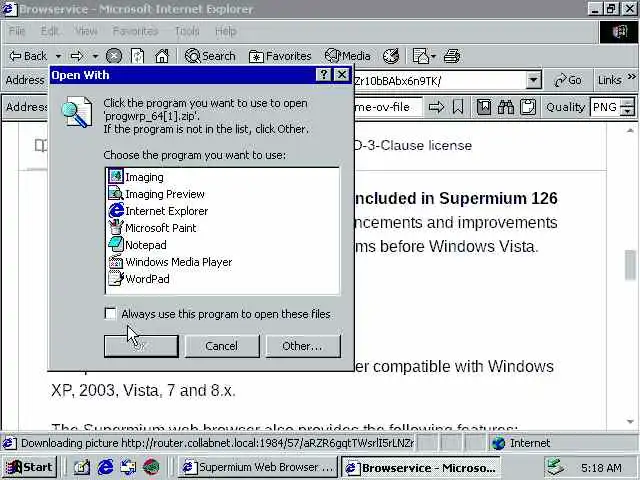Print the page with printer icon

(x=452, y=56)
